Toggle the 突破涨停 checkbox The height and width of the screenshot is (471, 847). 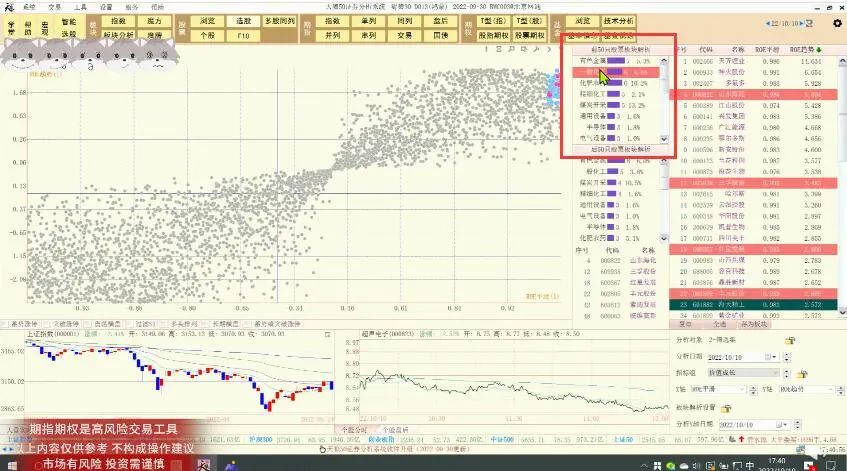pyautogui.click(x=47, y=324)
